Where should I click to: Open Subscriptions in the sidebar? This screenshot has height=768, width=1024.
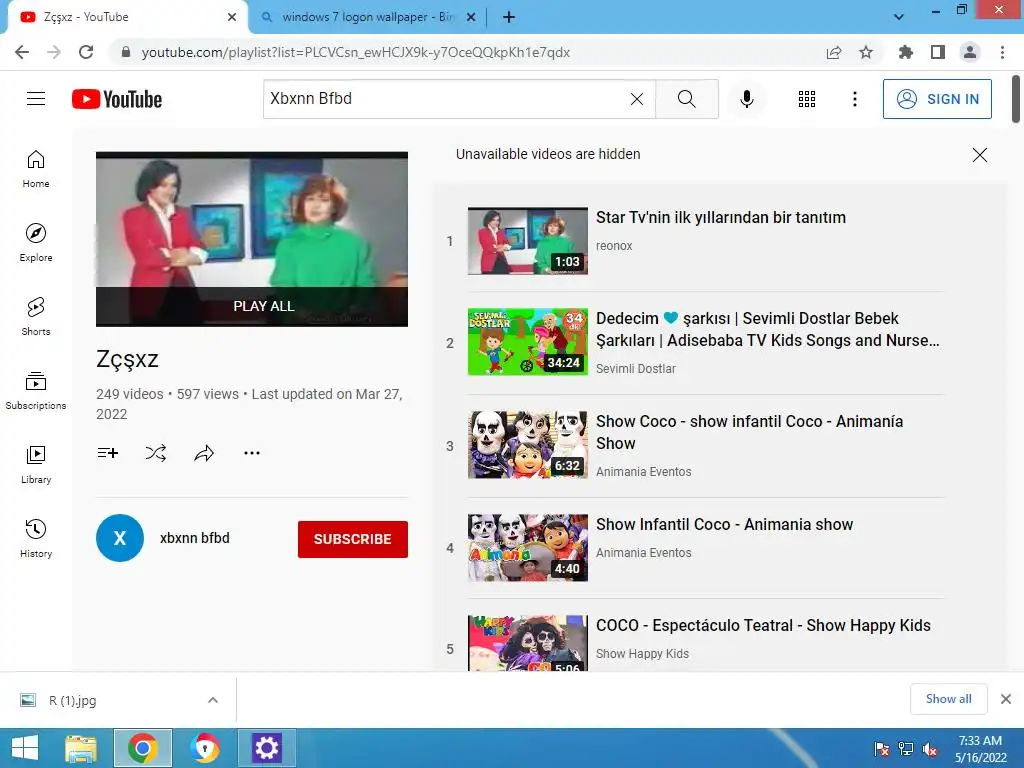[x=36, y=391]
